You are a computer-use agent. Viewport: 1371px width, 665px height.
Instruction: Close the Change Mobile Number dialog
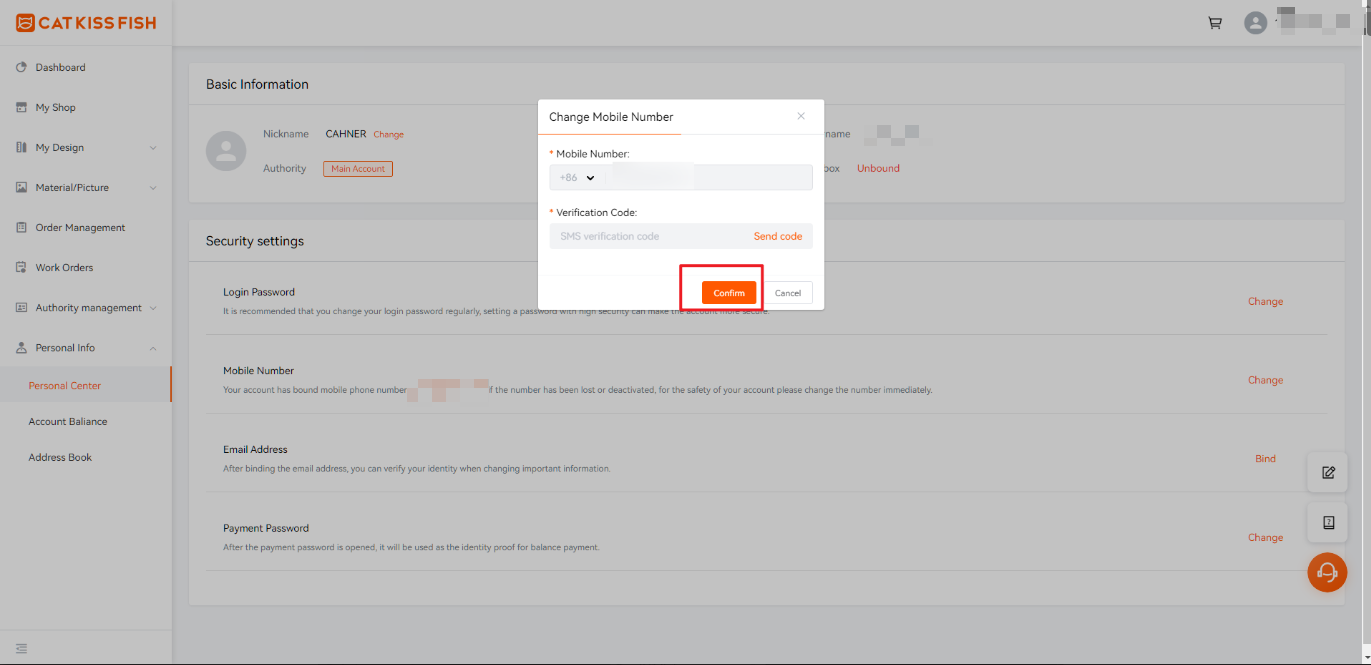(x=801, y=116)
